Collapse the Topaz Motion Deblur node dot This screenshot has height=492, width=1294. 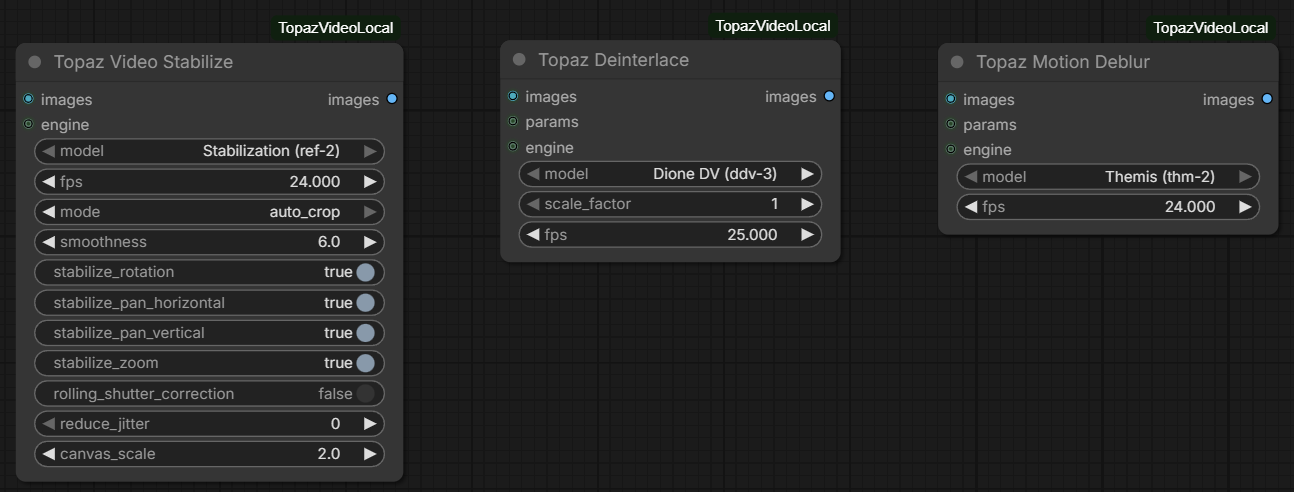click(957, 62)
